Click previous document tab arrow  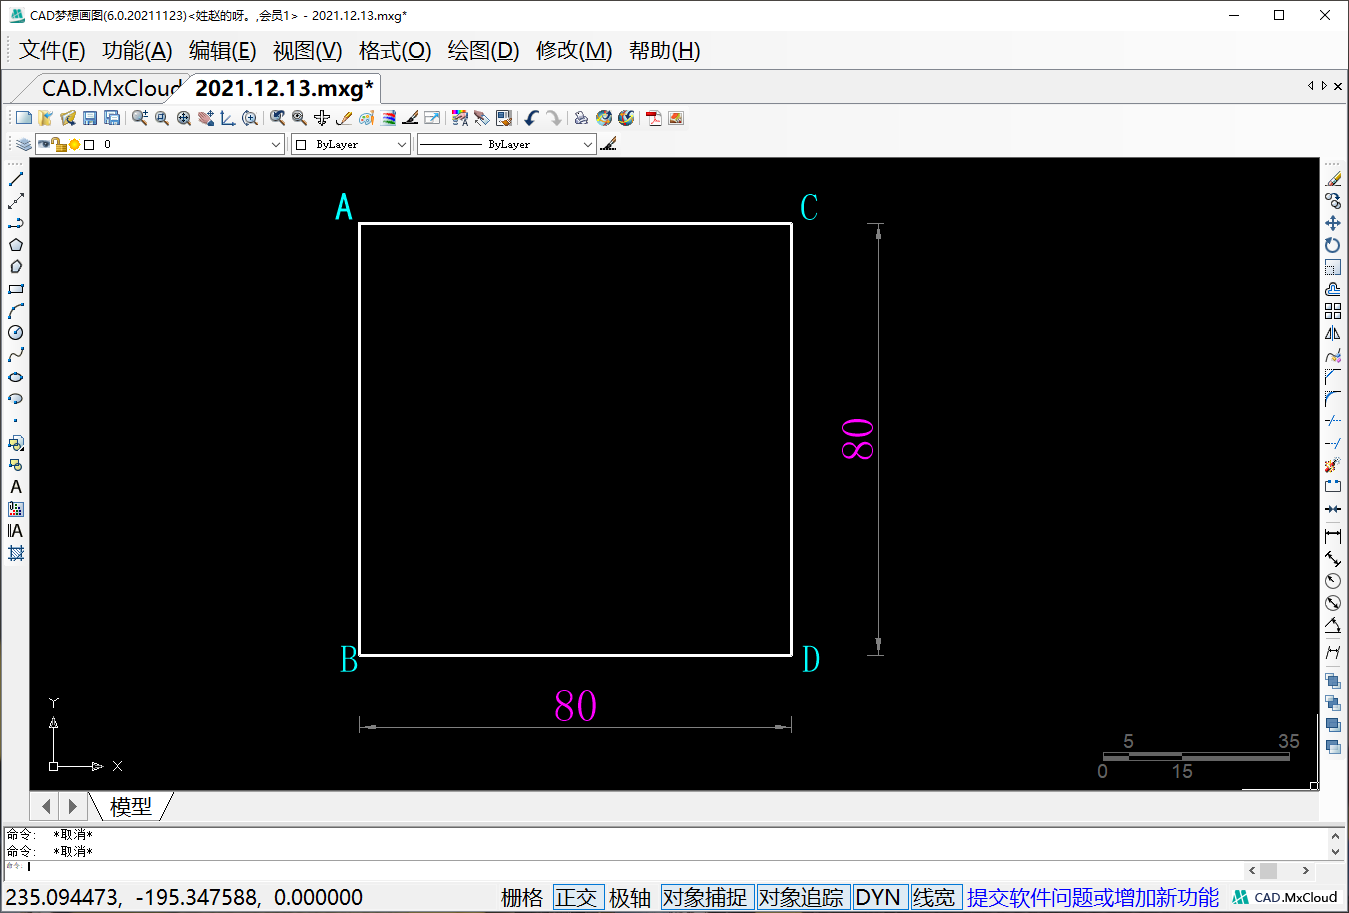[1310, 86]
